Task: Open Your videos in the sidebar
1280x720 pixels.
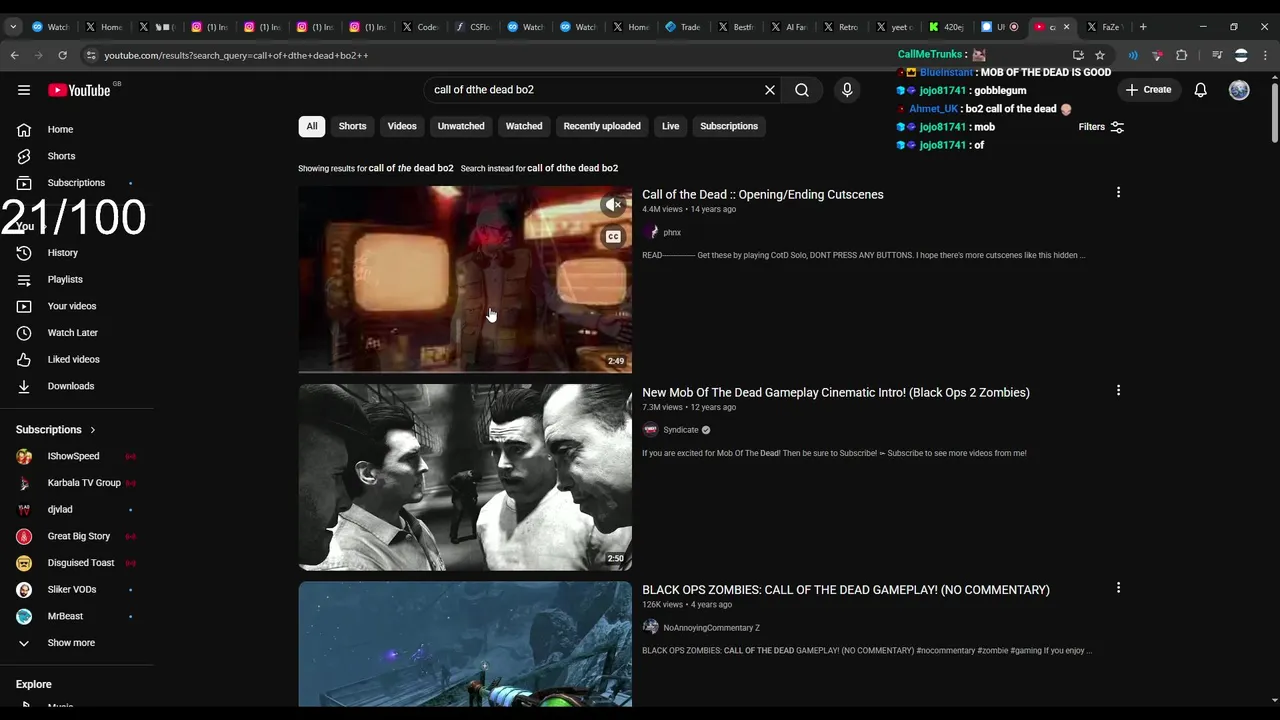Action: click(72, 306)
